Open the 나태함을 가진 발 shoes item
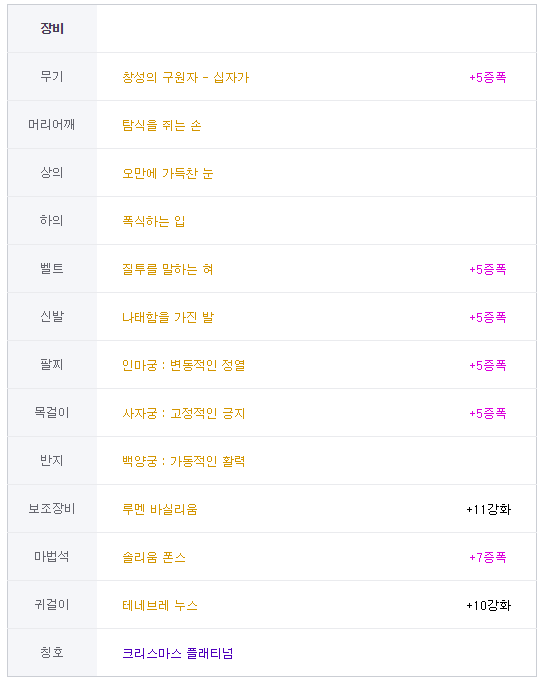 click(x=168, y=317)
